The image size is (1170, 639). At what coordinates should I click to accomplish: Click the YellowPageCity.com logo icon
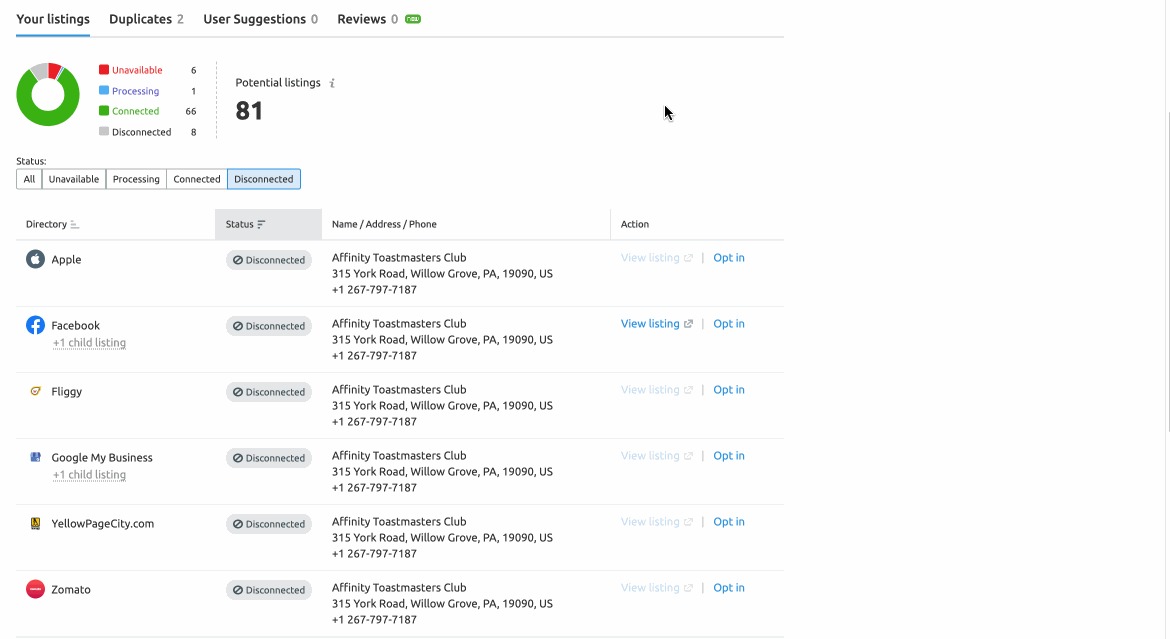click(x=35, y=523)
